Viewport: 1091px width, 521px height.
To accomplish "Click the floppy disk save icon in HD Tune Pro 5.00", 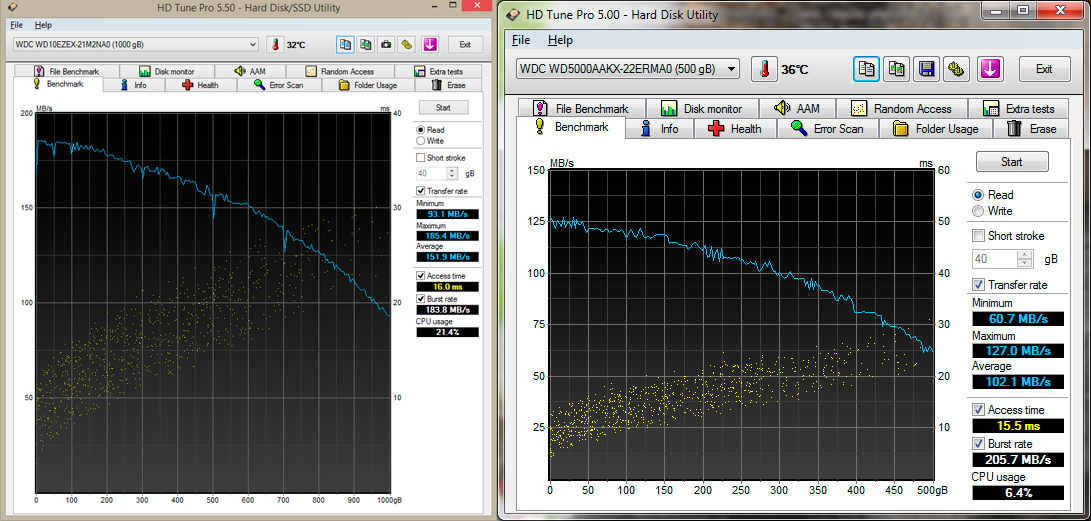I will 927,69.
